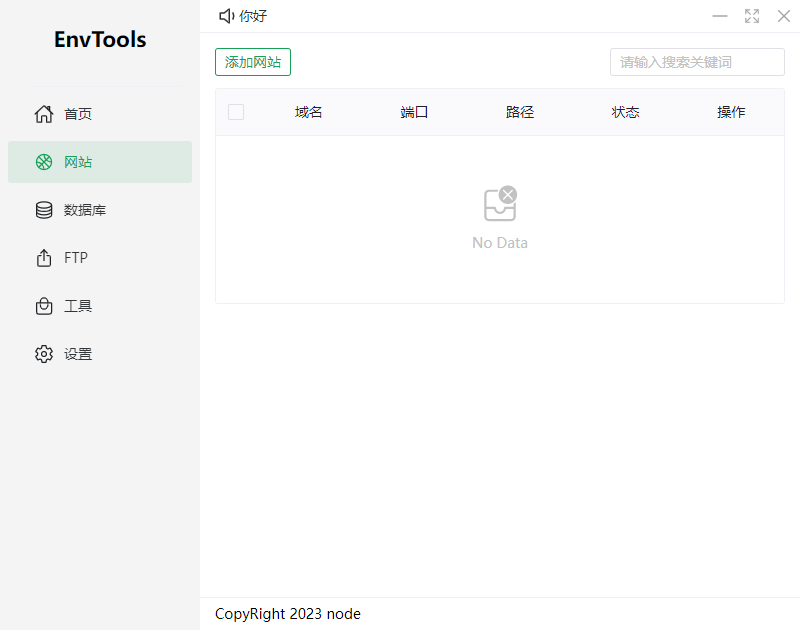Click the 操作 column header

point(731,112)
